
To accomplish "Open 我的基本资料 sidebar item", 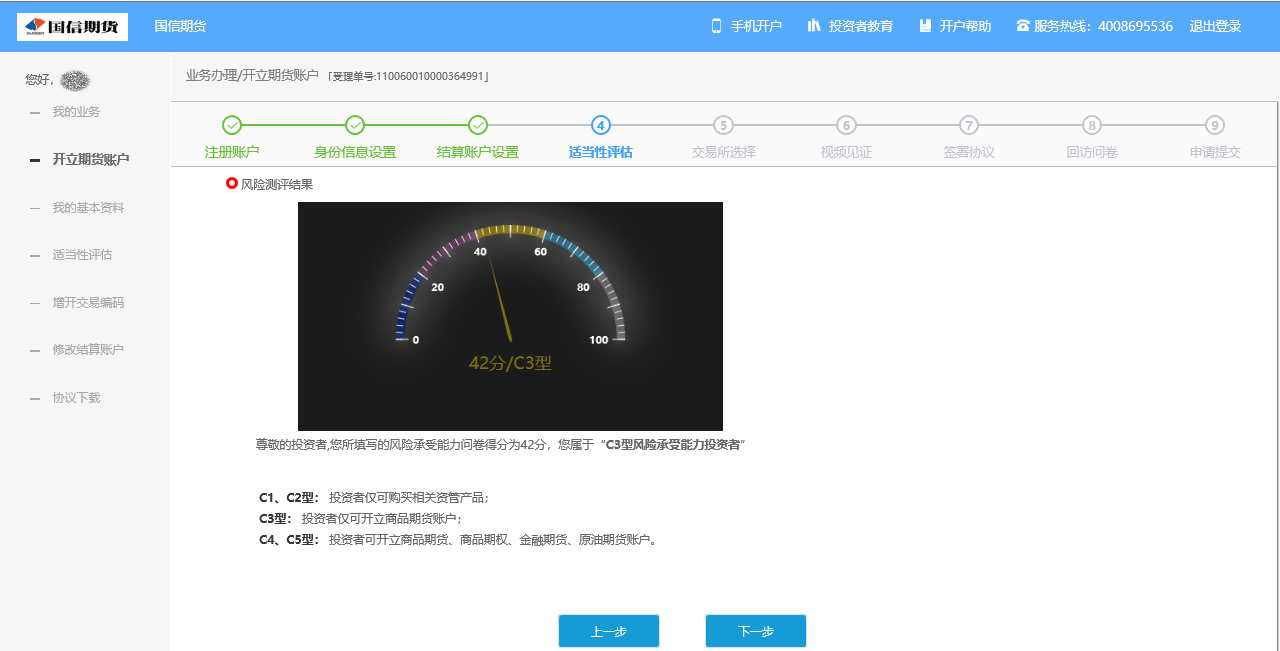I will click(88, 208).
